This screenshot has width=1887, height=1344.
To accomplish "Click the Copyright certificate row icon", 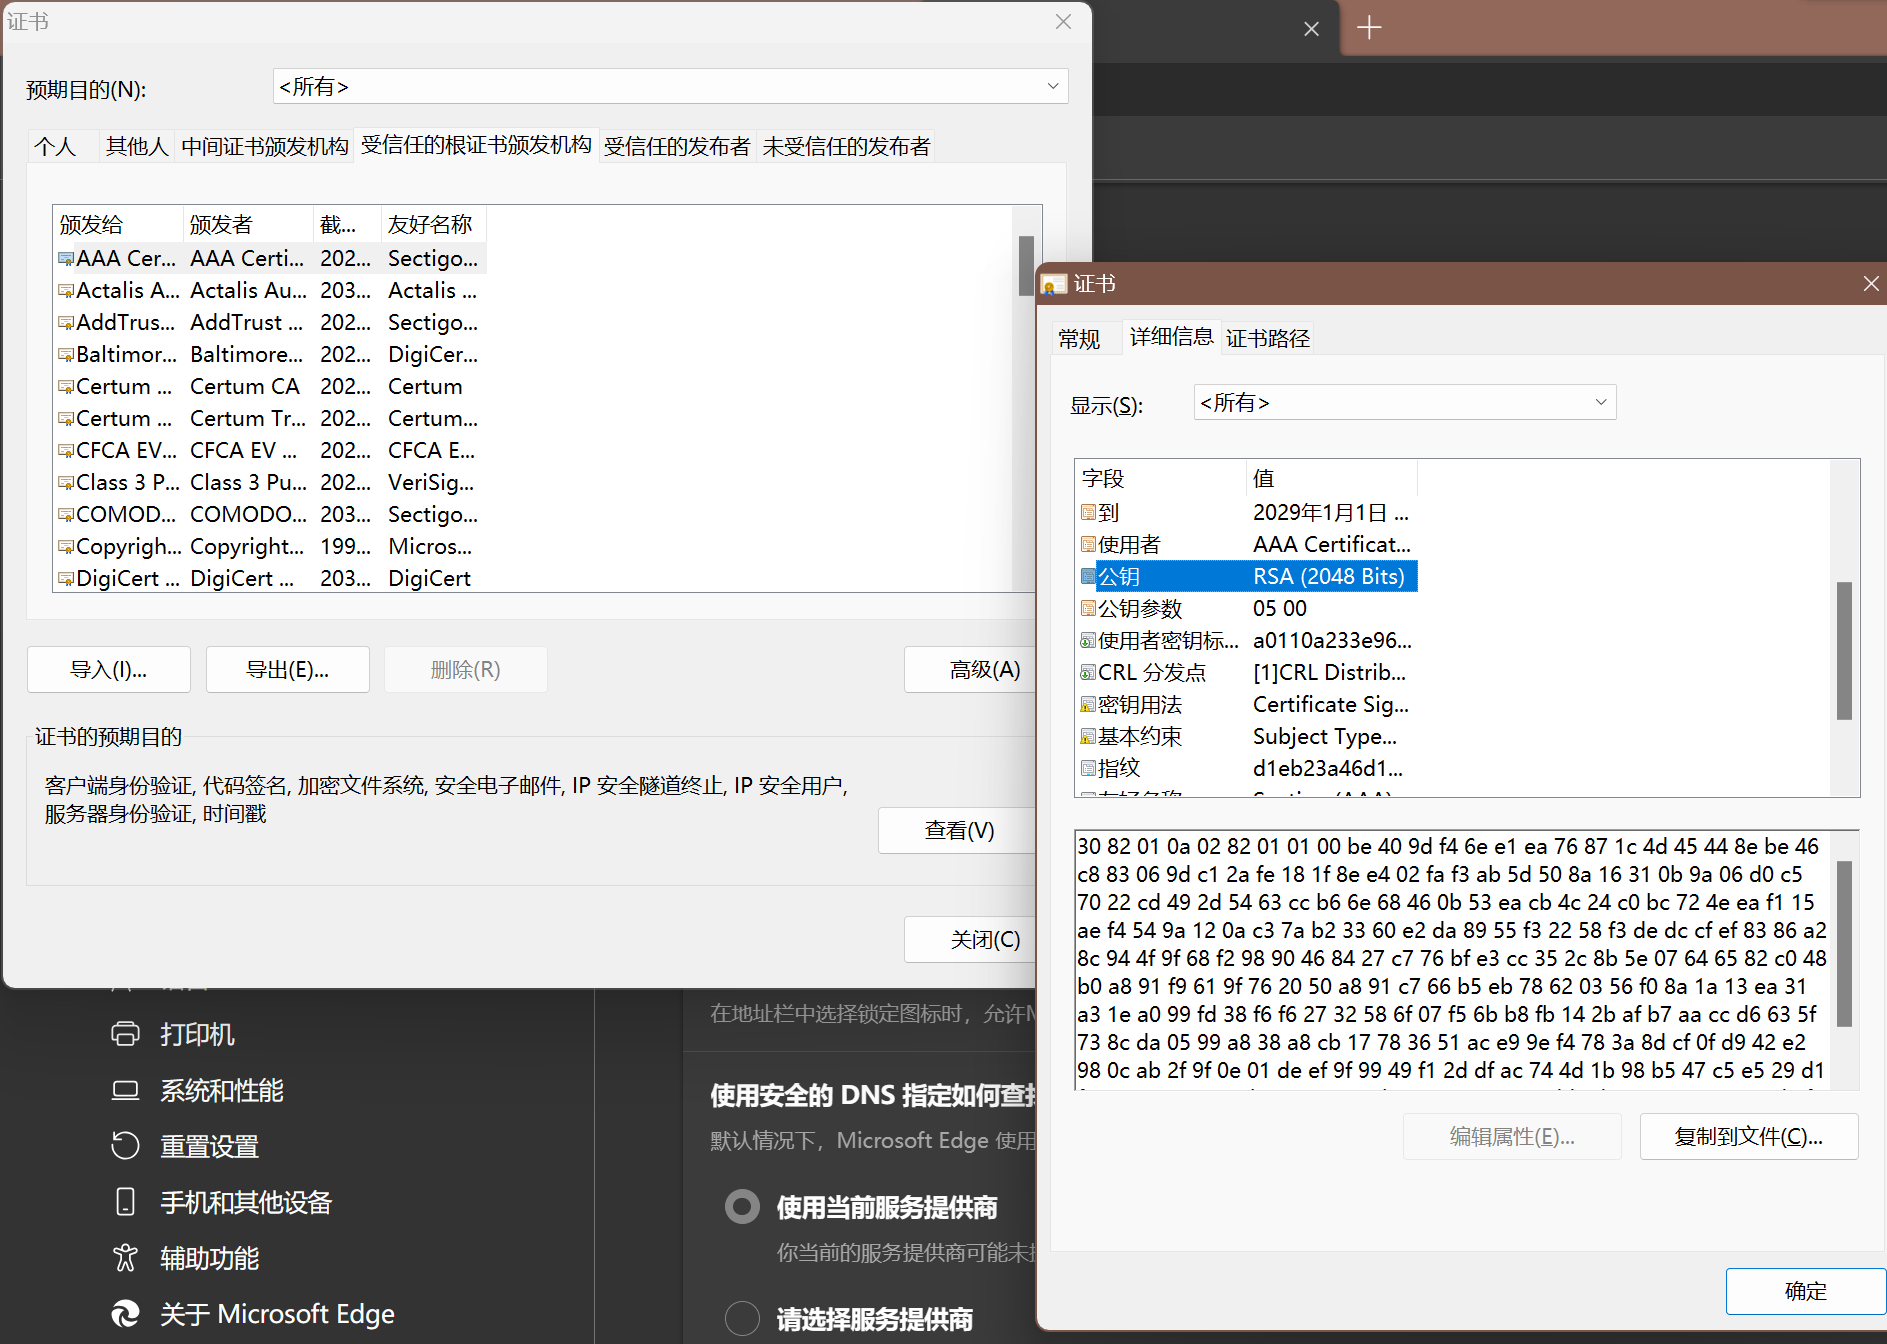I will click(x=66, y=547).
